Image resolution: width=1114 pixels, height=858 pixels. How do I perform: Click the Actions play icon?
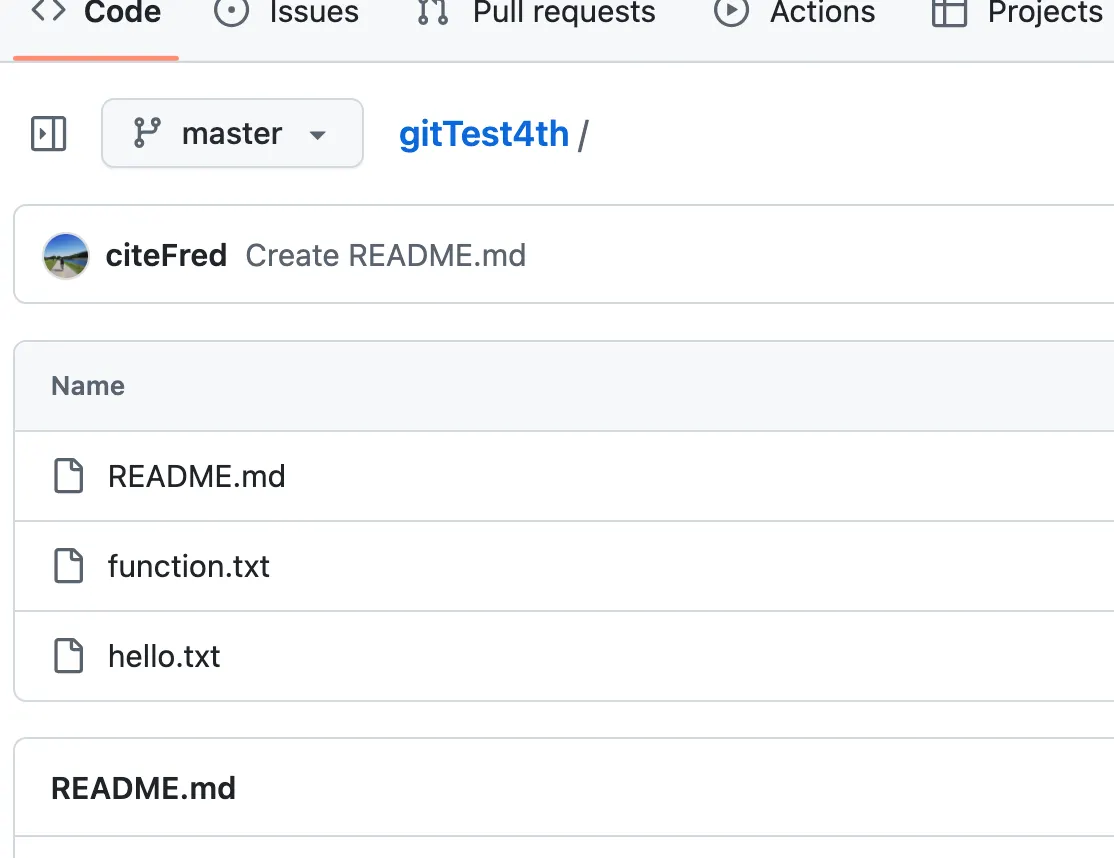[732, 12]
